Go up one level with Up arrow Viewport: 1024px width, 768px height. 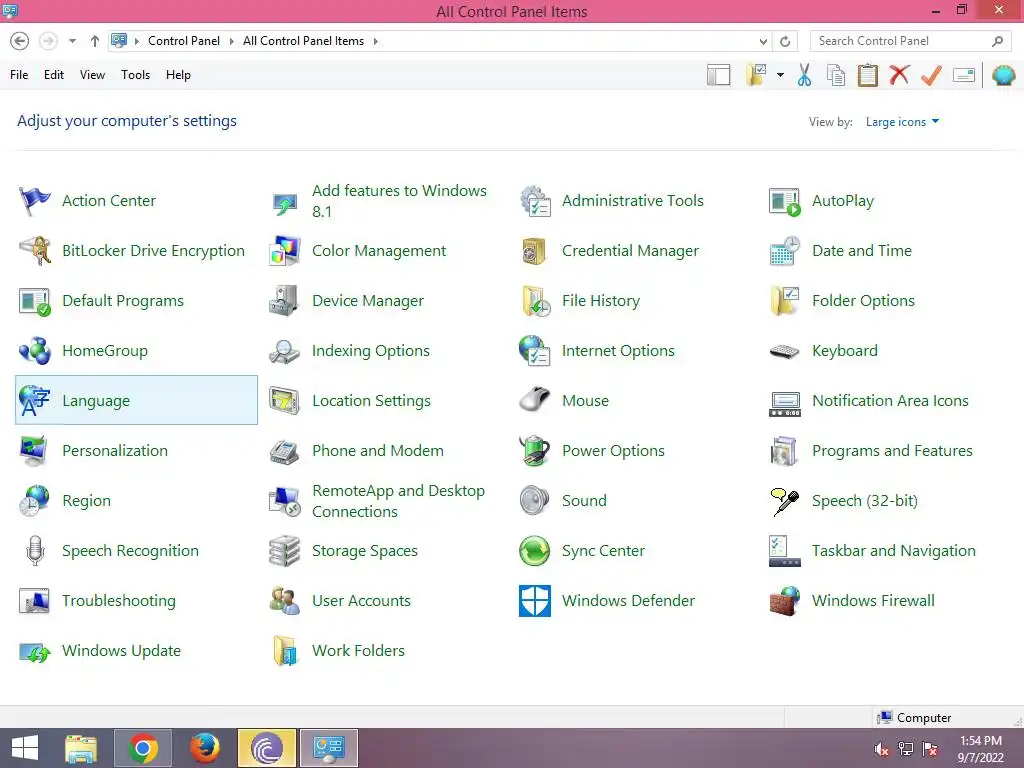[x=95, y=41]
